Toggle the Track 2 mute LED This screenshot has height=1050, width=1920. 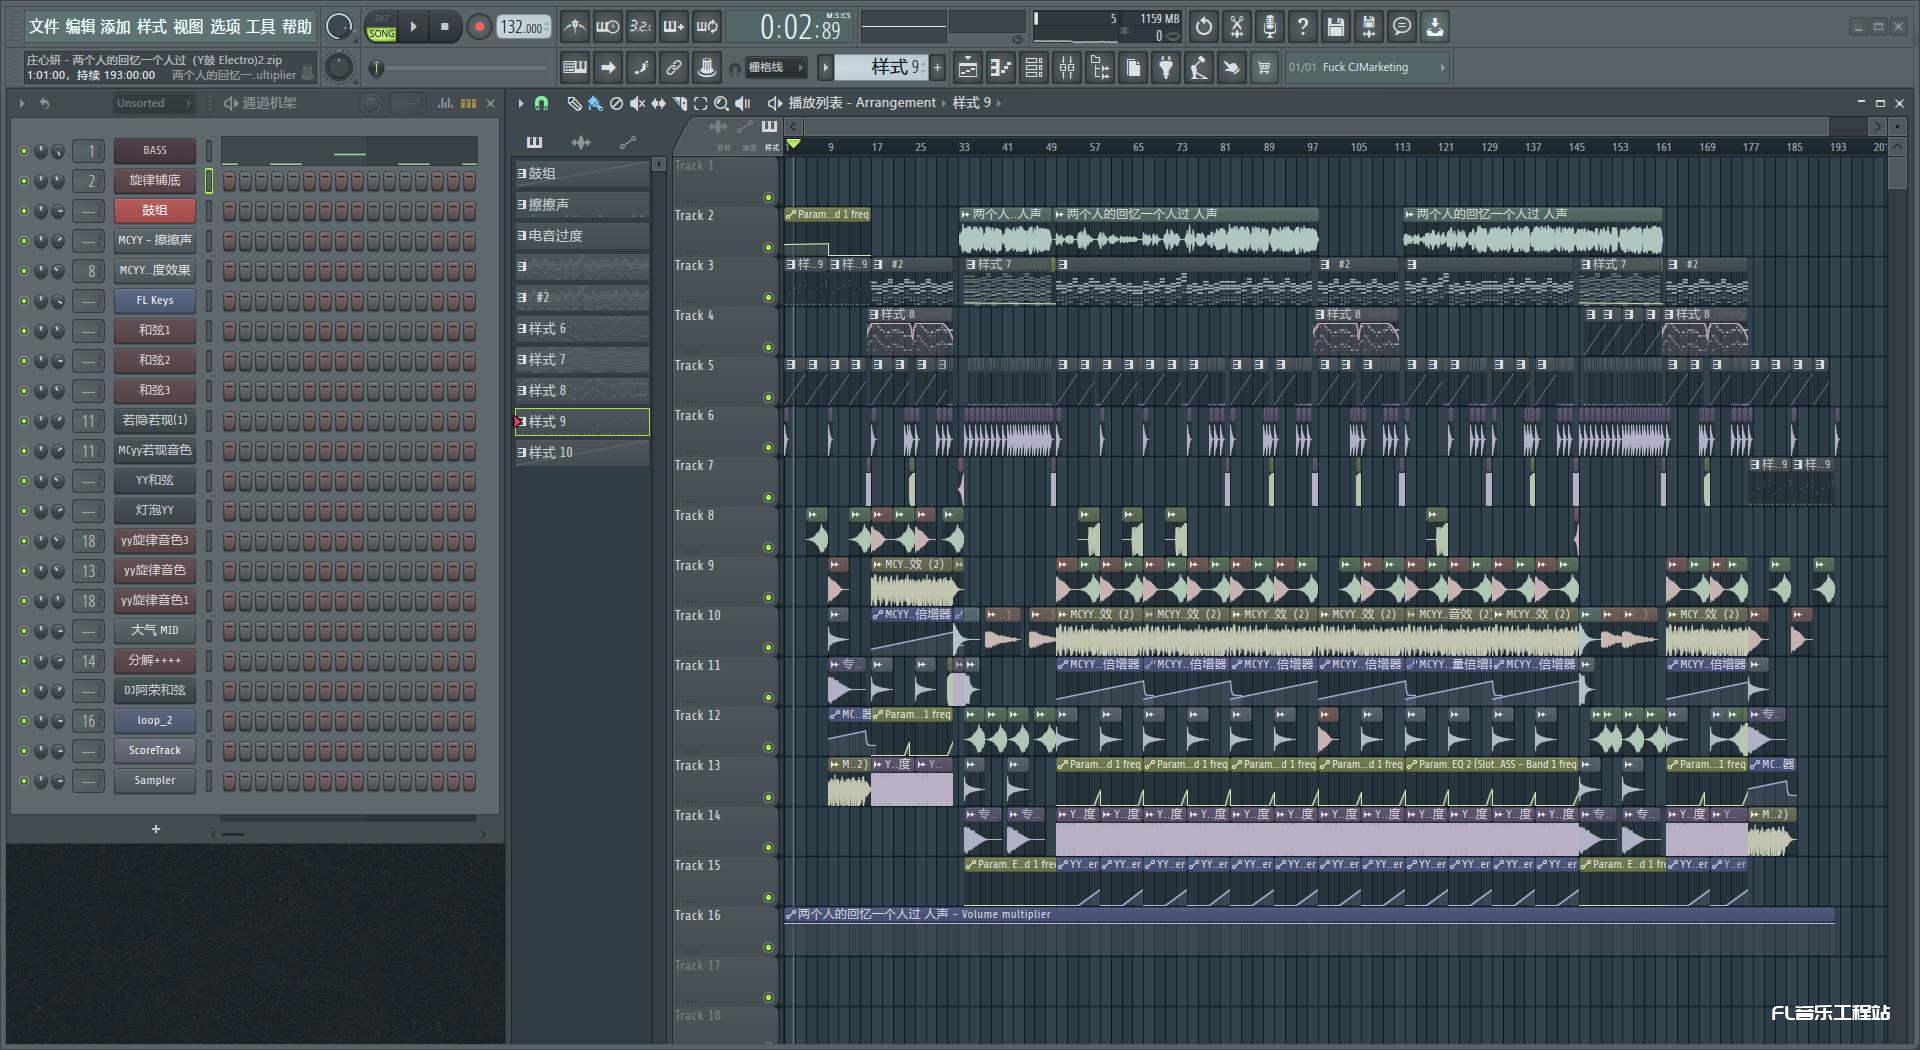pyautogui.click(x=768, y=247)
